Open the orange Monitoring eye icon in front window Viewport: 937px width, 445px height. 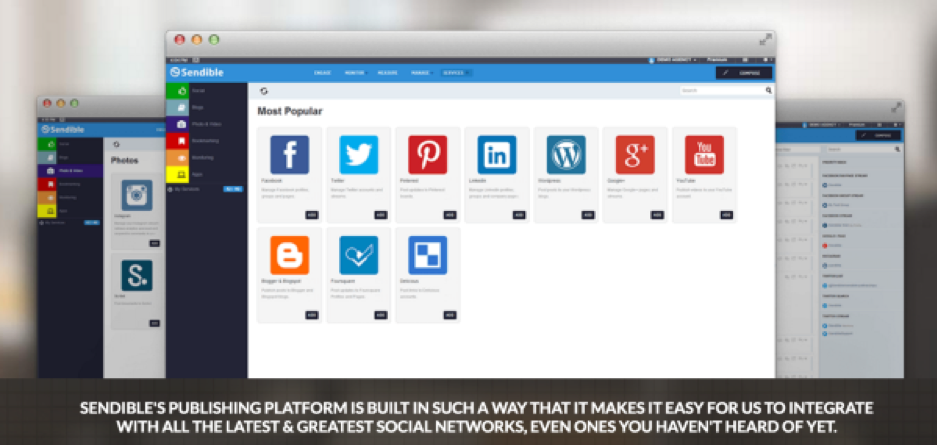pos(177,158)
